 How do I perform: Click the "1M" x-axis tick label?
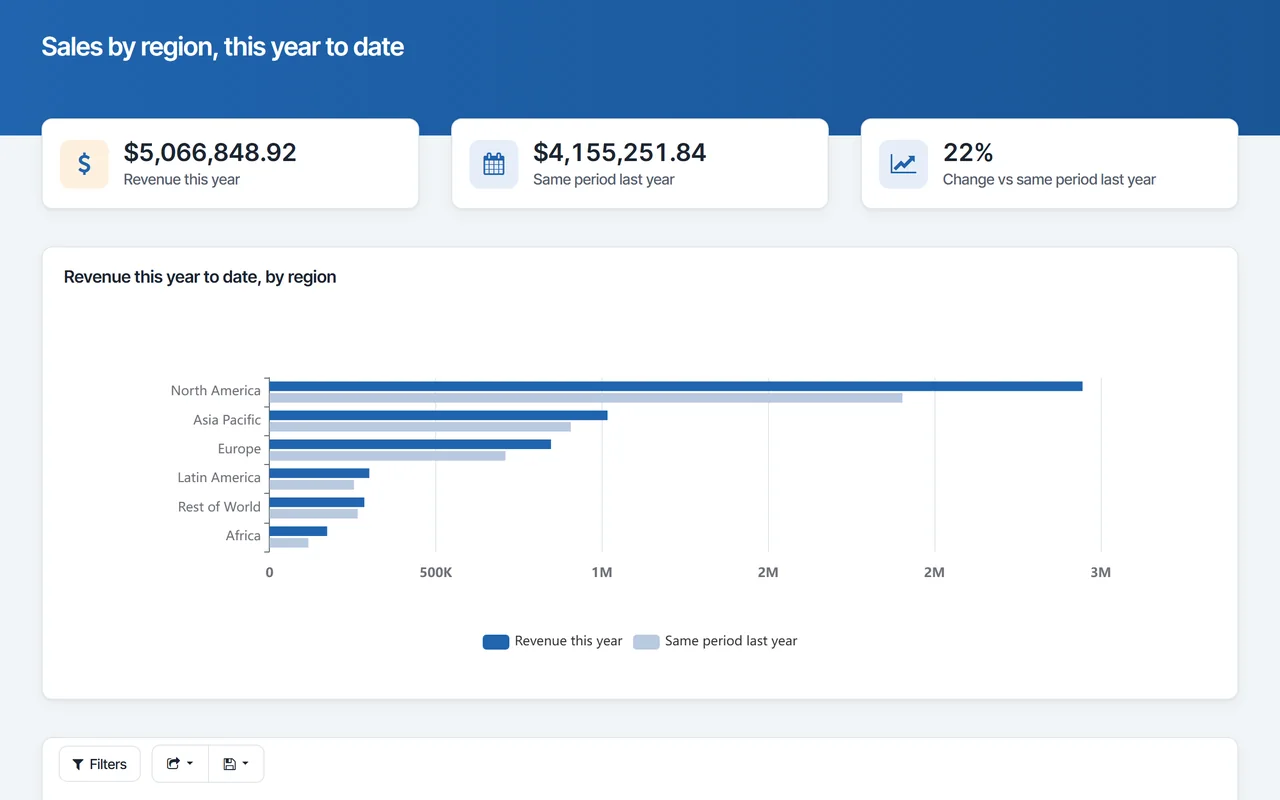pyautogui.click(x=602, y=573)
